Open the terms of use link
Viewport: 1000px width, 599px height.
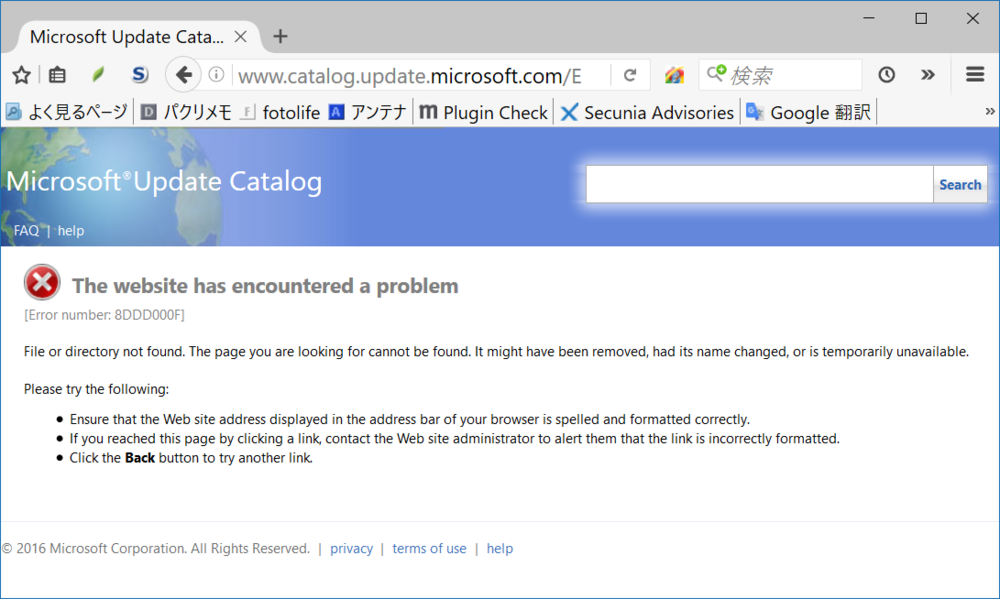coord(429,549)
